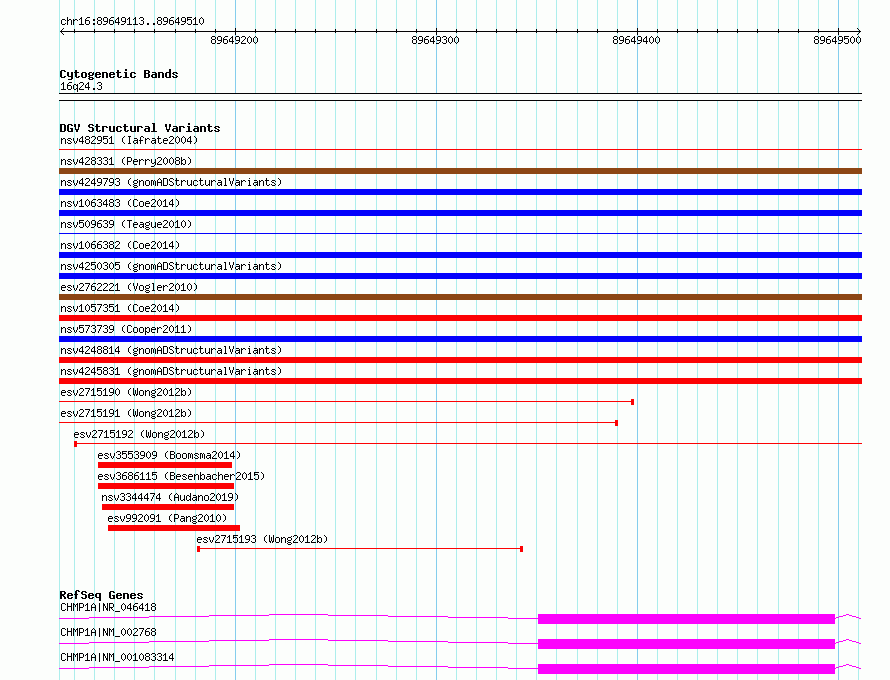Screen dimensions: 890x680
Task: Open esv992091 (Pang2010) label
Action: pos(167,518)
